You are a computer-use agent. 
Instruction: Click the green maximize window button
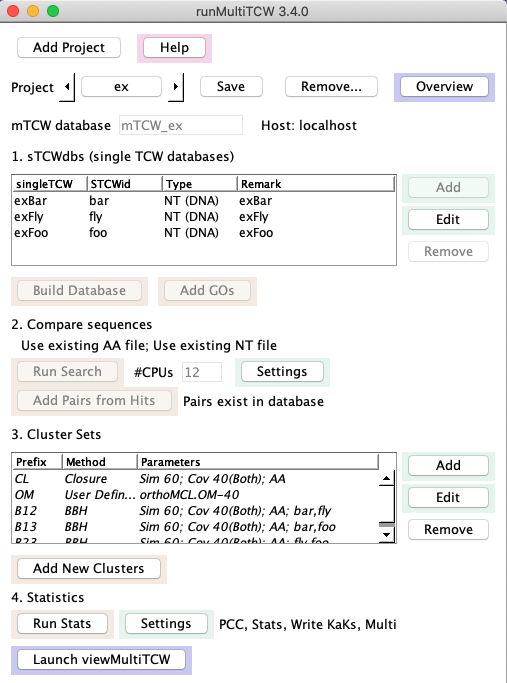53,11
